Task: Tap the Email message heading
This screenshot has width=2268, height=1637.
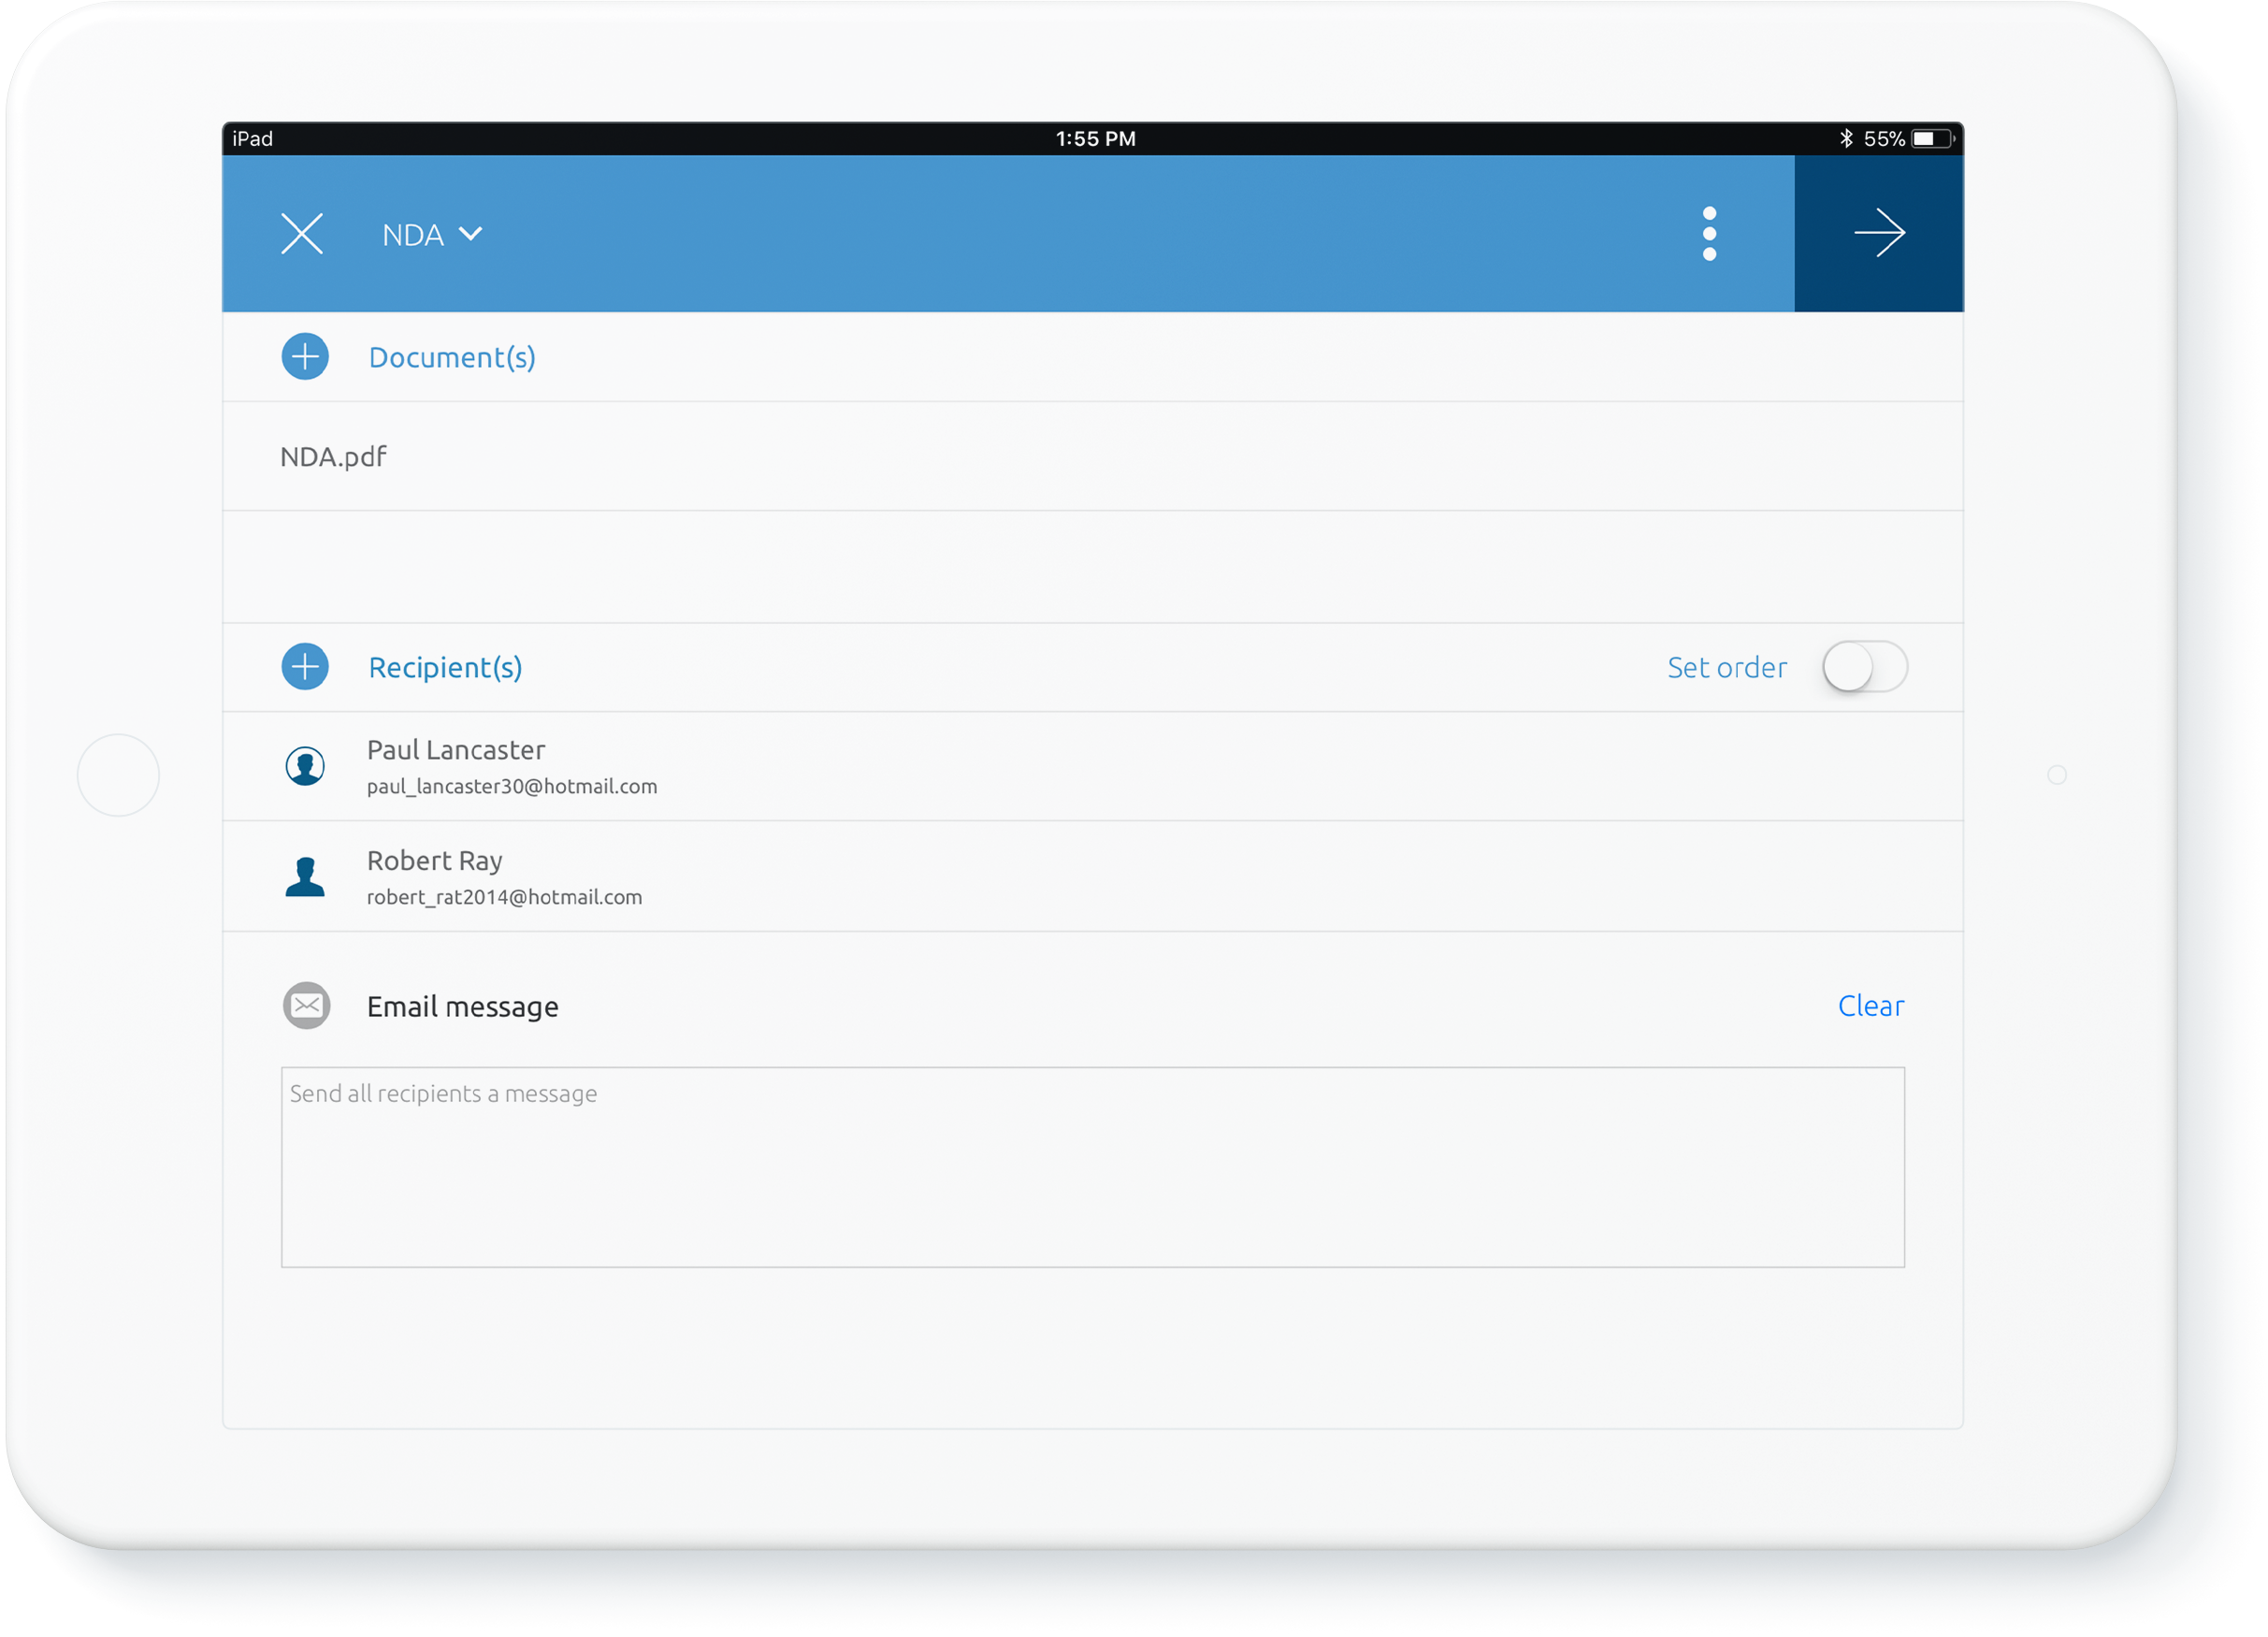Action: (462, 1007)
